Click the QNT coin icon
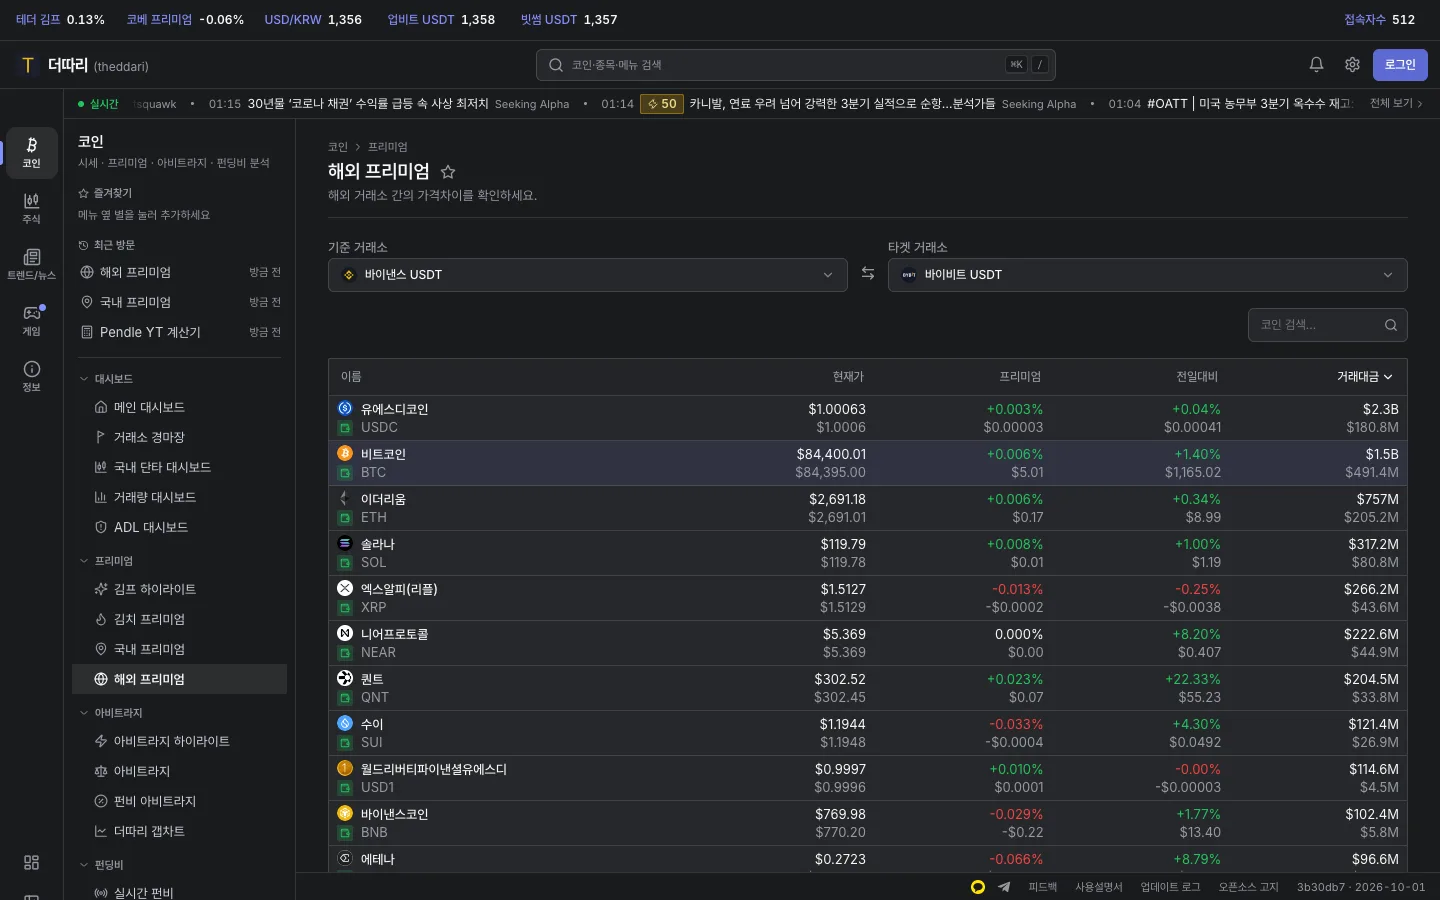The width and height of the screenshot is (1440, 900). pos(345,678)
